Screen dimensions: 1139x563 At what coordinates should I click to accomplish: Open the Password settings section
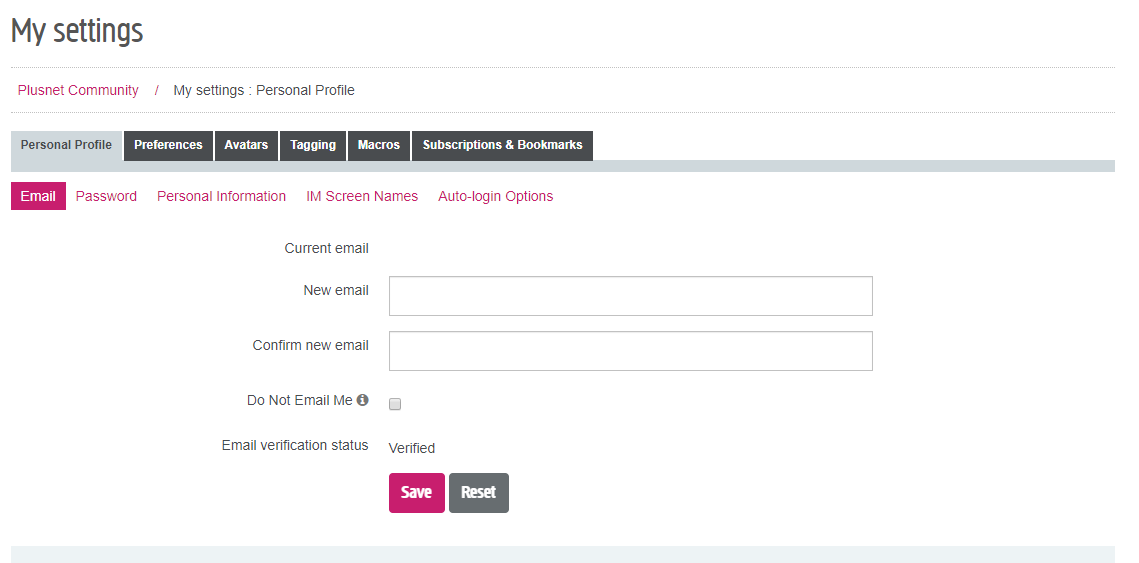click(106, 196)
